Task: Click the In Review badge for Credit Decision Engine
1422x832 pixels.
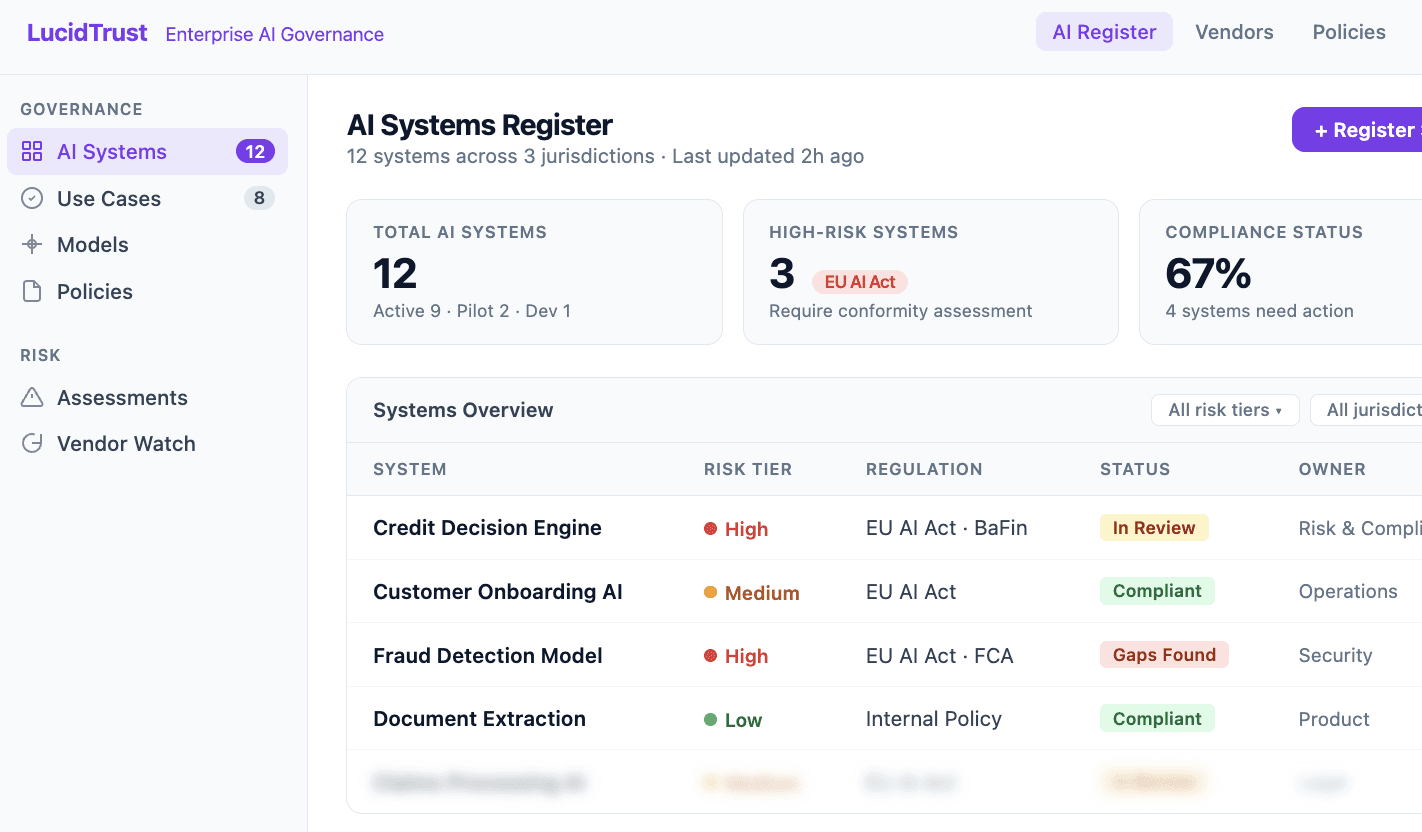Action: tap(1154, 528)
